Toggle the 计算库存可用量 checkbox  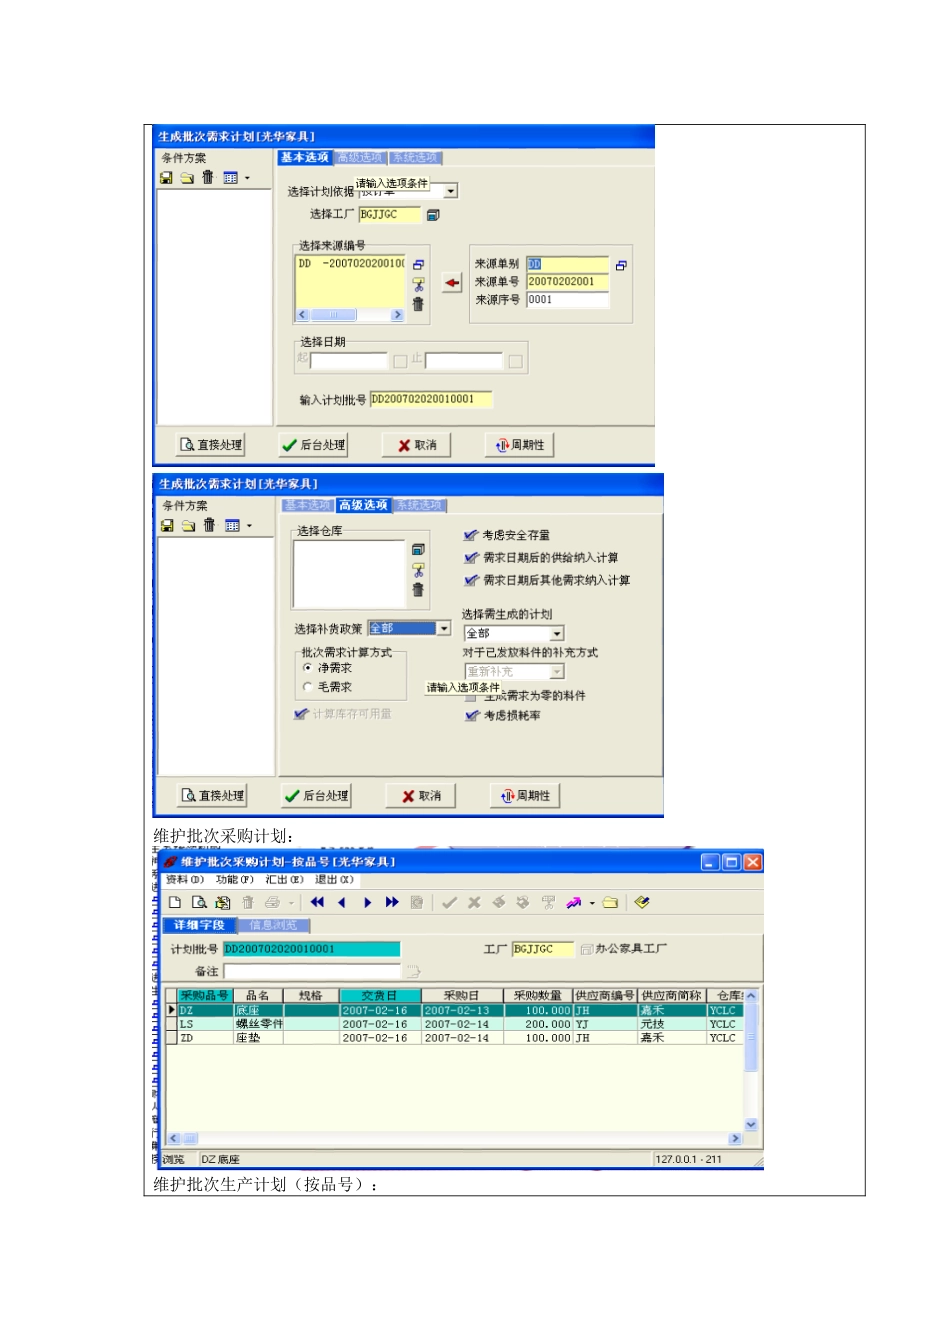pyautogui.click(x=300, y=714)
